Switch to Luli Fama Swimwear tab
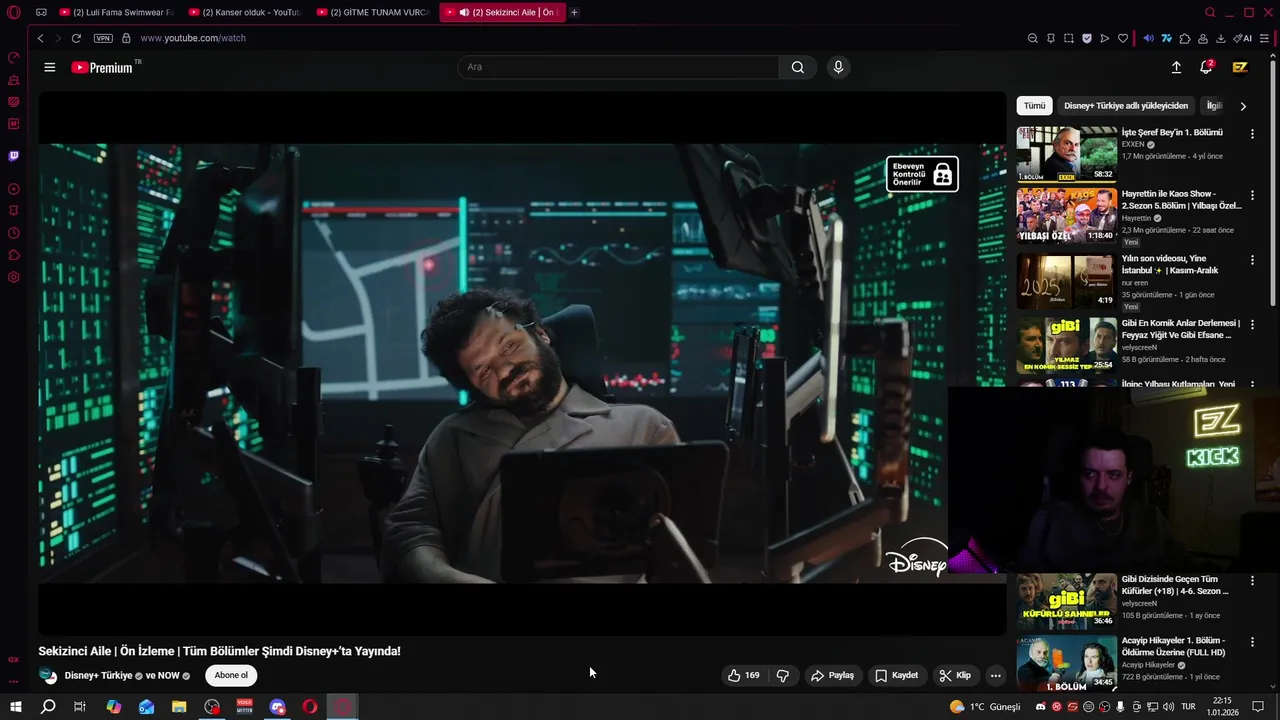 117,12
